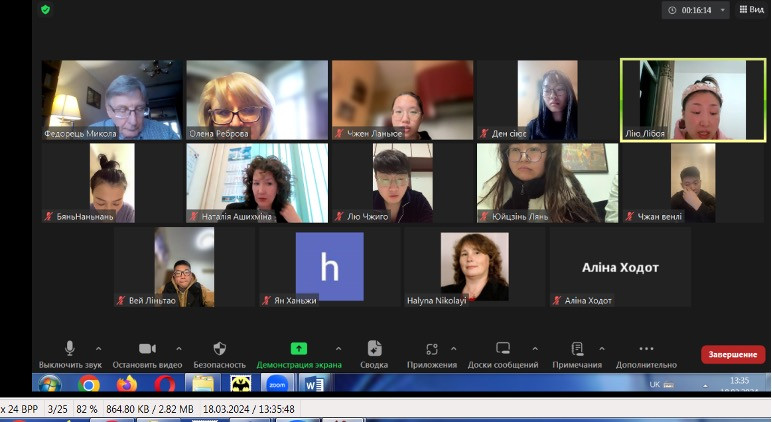Select the Наталія Ашихміна video tile

pos(257,183)
